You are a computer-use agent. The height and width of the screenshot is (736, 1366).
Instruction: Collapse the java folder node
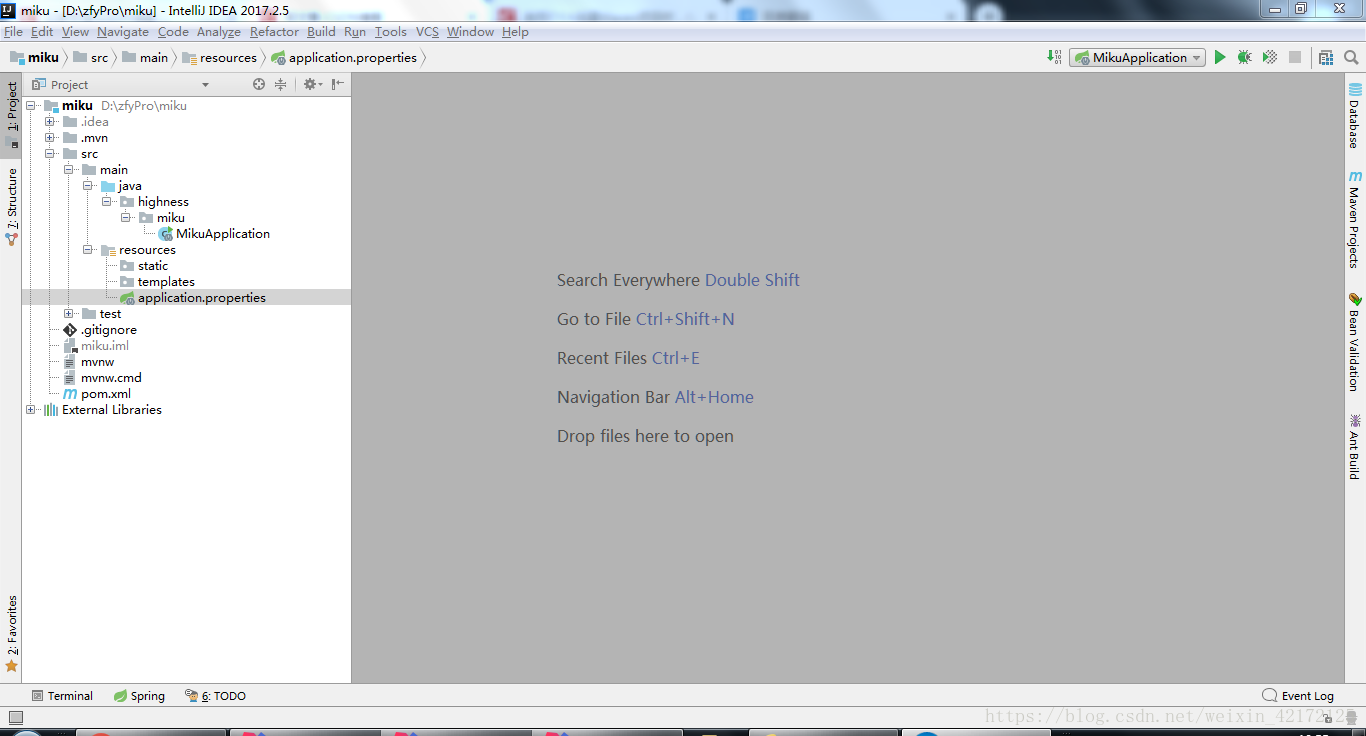tap(88, 186)
